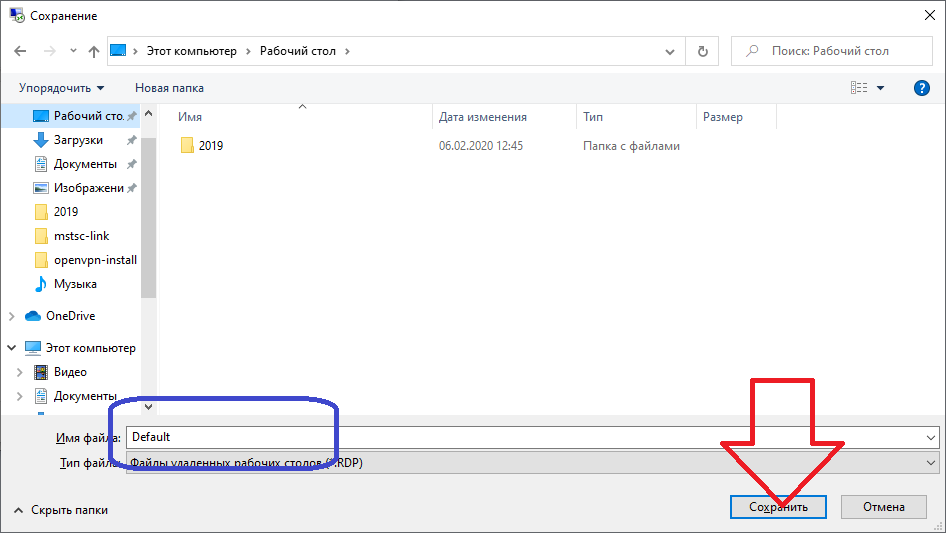Select the 2019 folder in file list

point(210,146)
